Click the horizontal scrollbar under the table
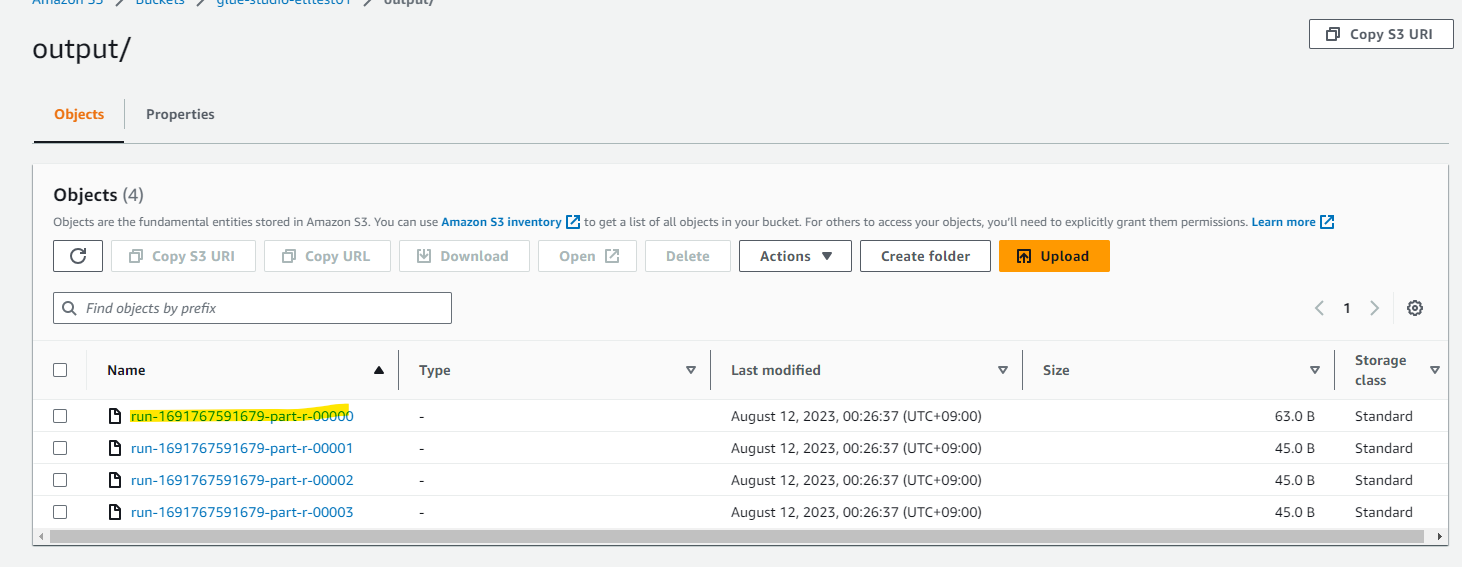1462x567 pixels. 736,537
